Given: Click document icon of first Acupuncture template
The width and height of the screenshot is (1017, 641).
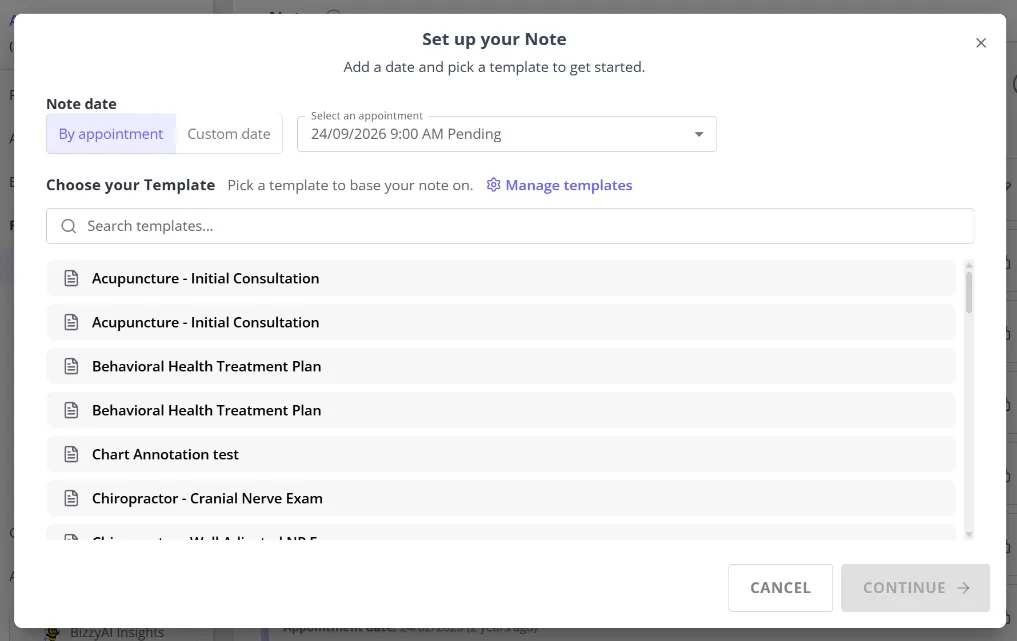Looking at the screenshot, I should coord(71,278).
